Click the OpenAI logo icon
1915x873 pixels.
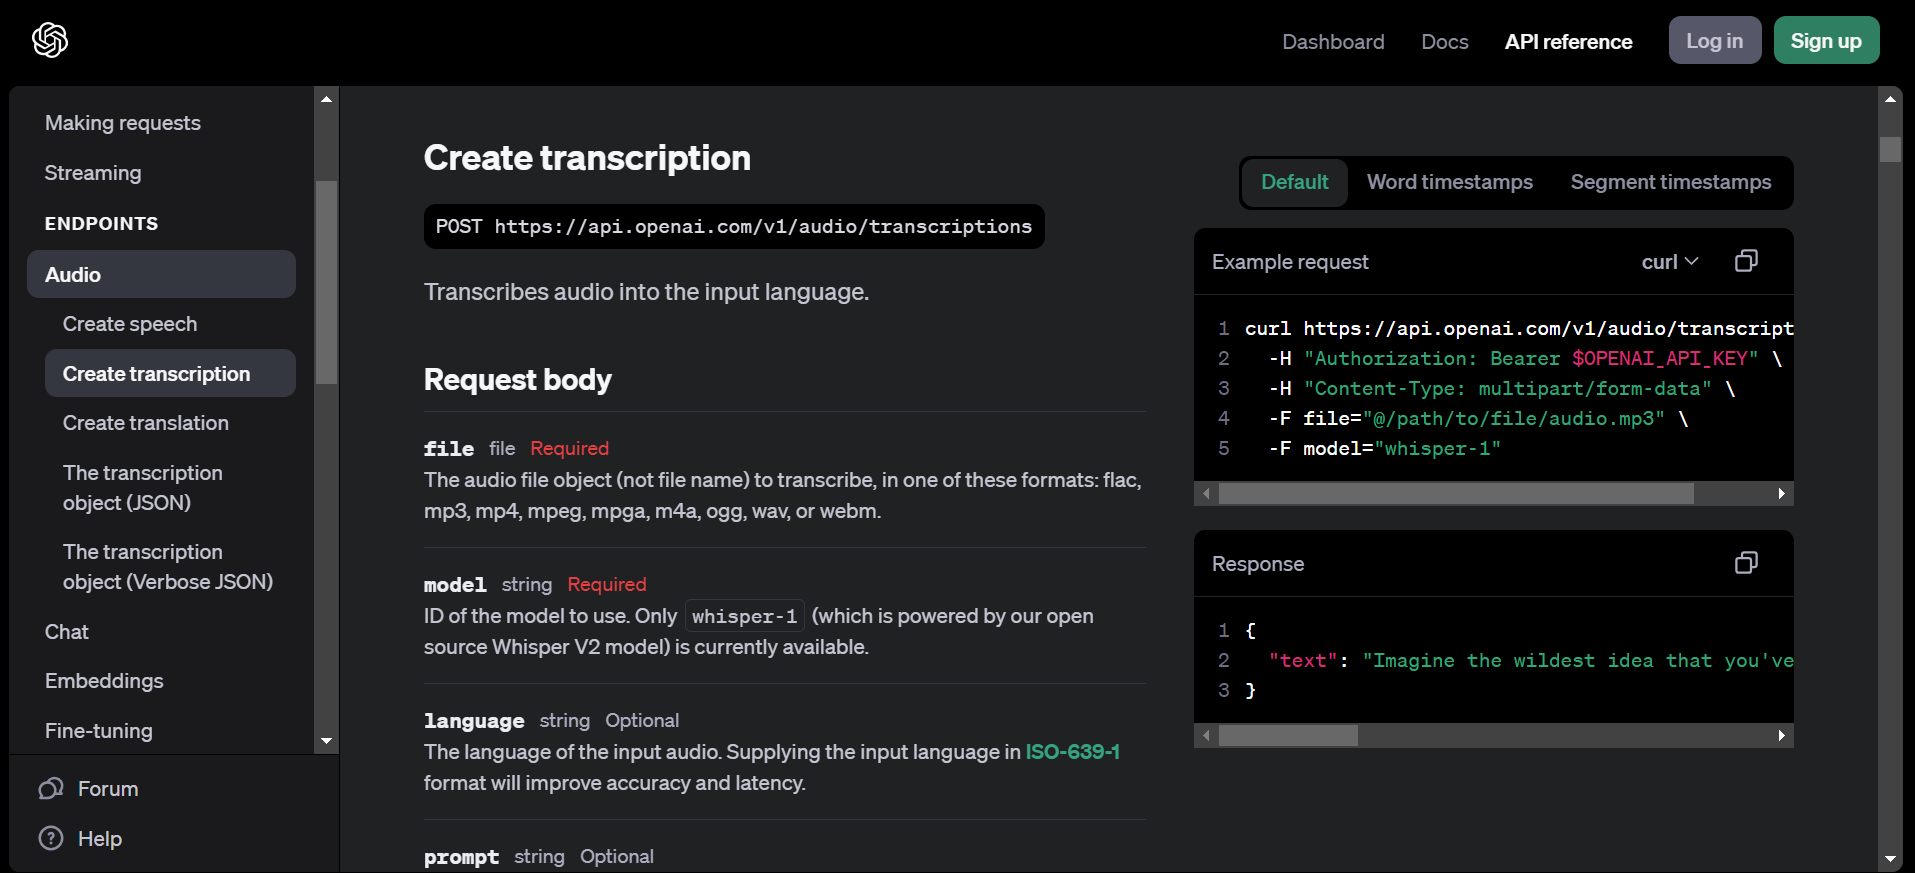(50, 40)
